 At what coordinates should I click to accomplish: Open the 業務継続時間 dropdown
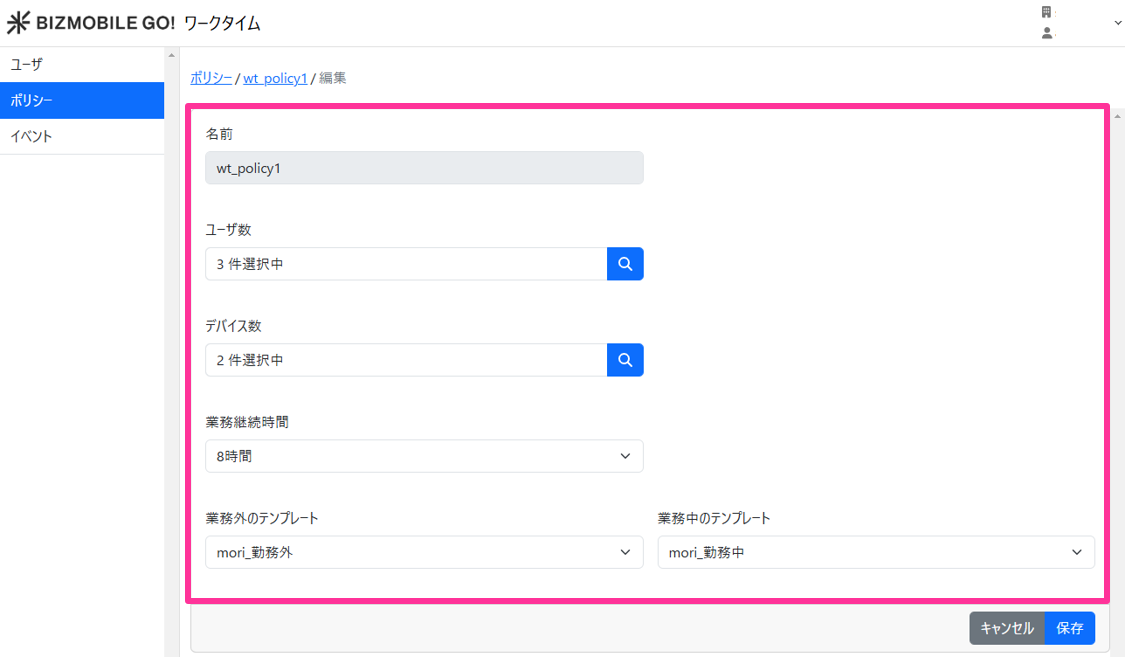424,456
